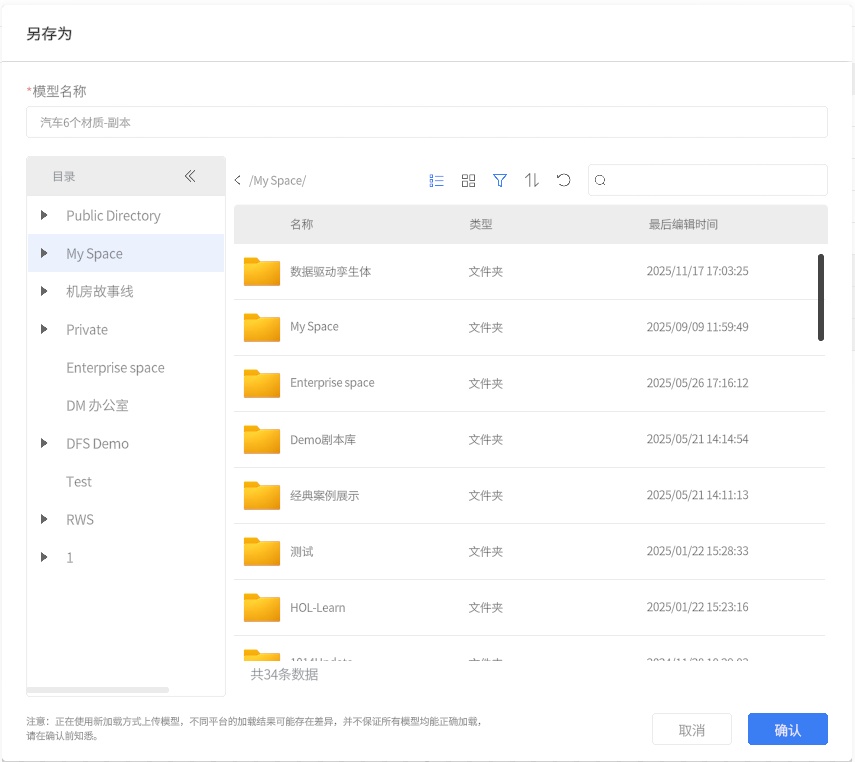Click the 确认 button
The width and height of the screenshot is (855, 762).
(x=787, y=730)
